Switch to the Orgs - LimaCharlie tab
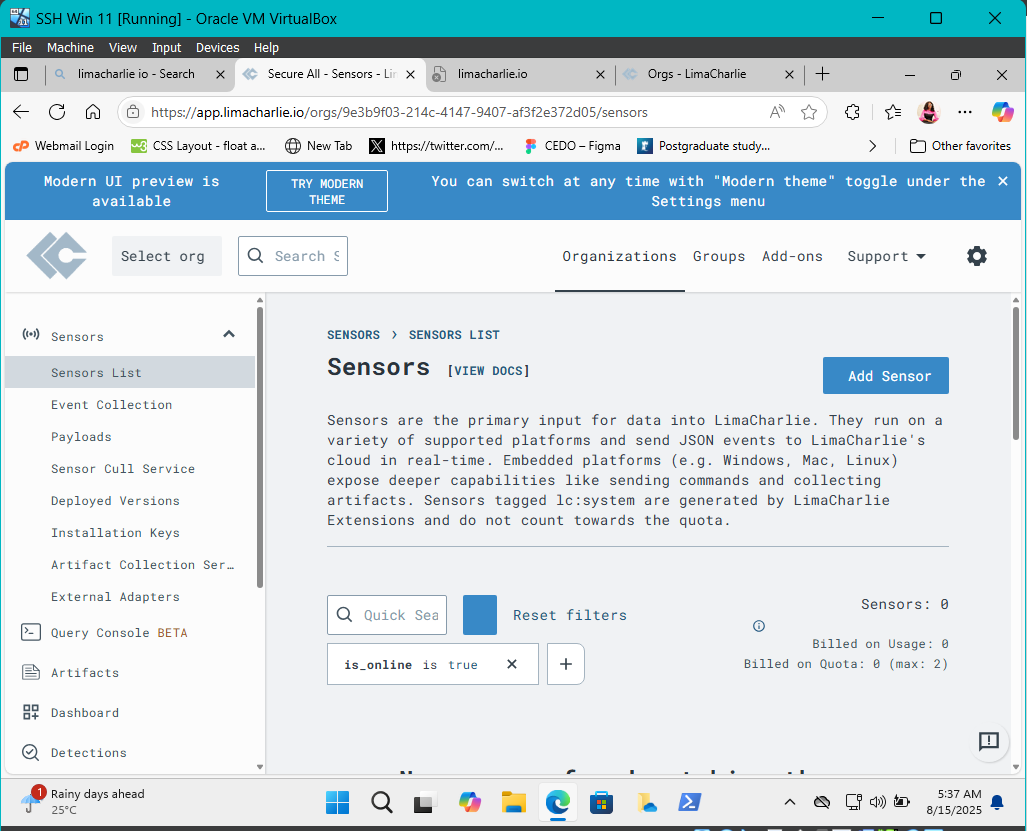The height and width of the screenshot is (831, 1027). tap(697, 74)
